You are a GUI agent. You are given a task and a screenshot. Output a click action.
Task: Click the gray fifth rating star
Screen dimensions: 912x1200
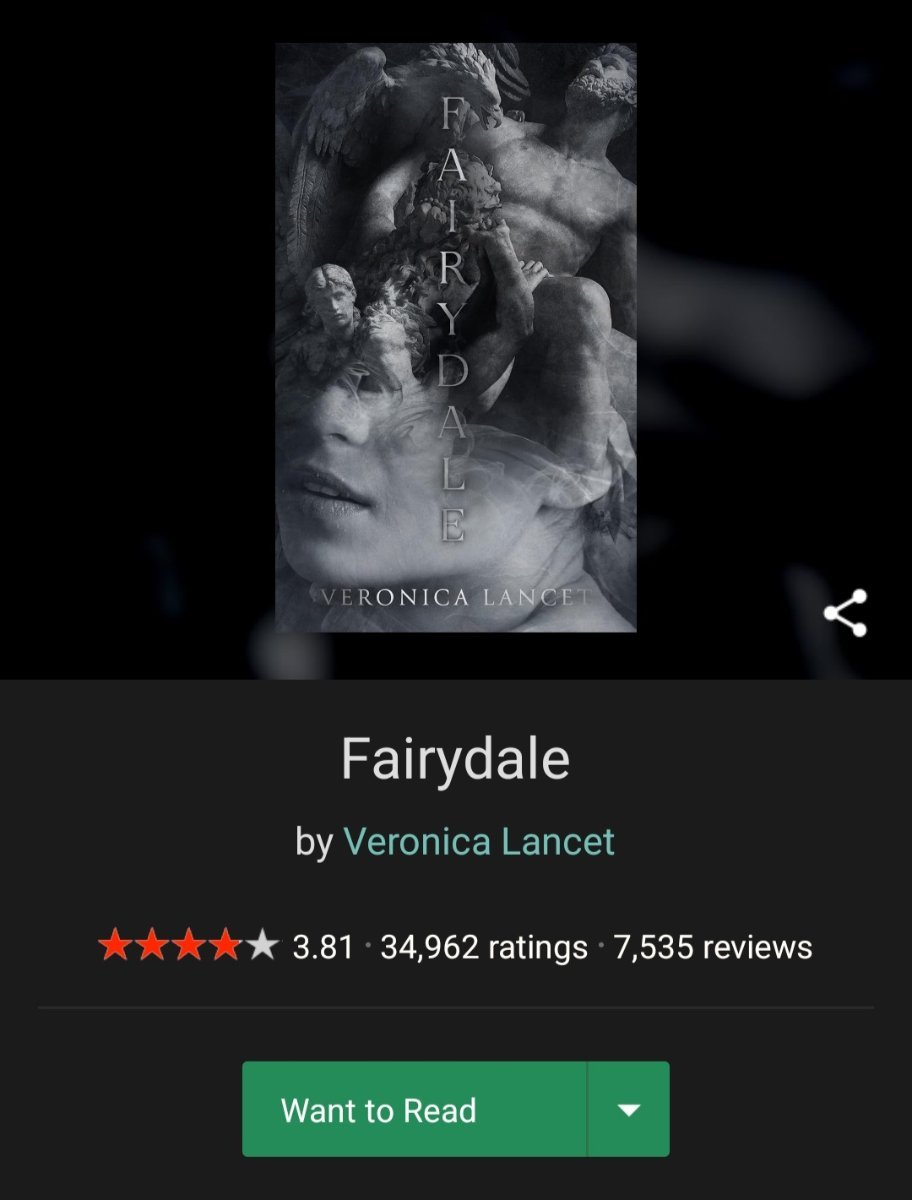coord(260,946)
